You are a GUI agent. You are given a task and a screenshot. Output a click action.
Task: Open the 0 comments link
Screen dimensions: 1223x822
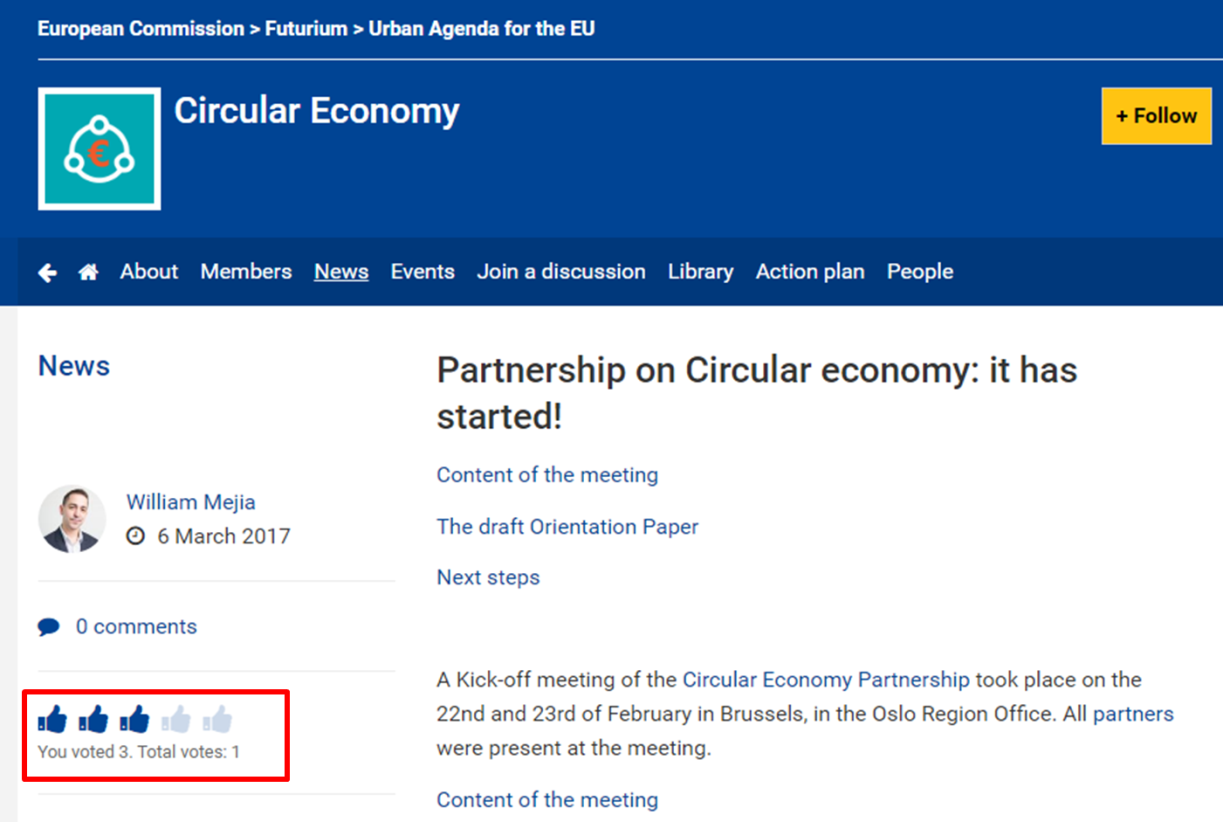click(x=136, y=627)
